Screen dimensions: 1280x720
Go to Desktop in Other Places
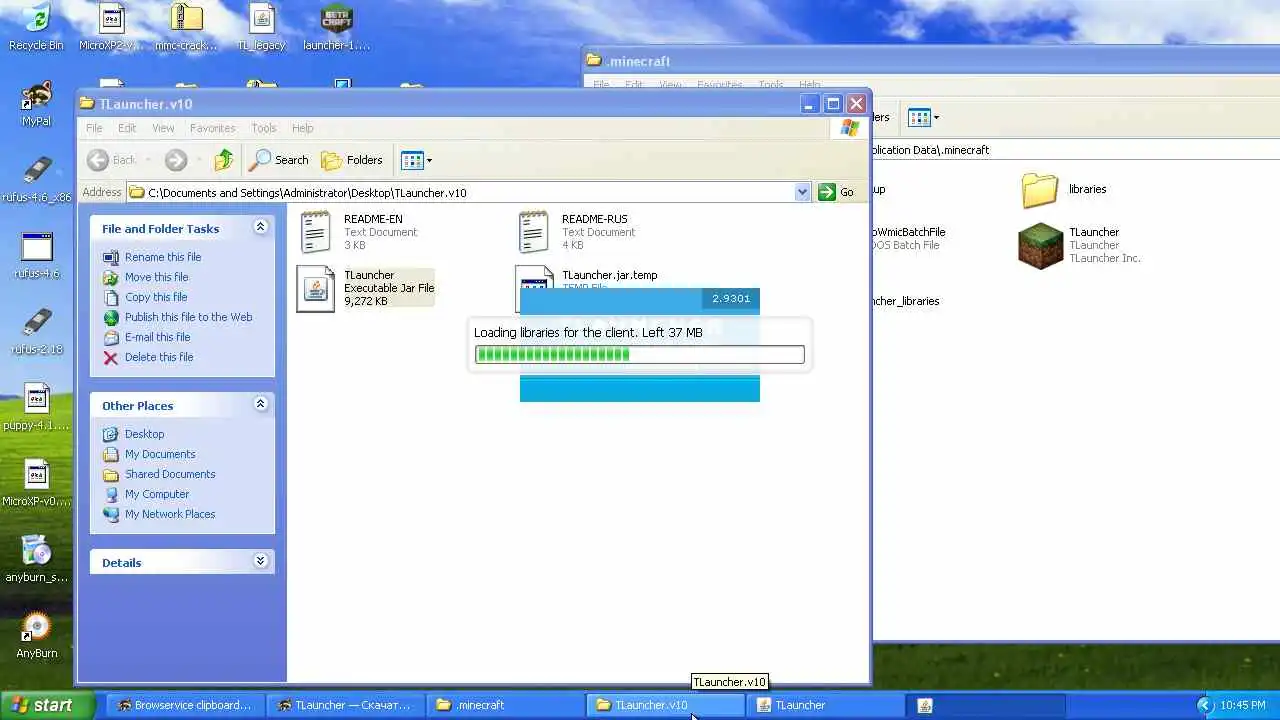pyautogui.click(x=144, y=434)
